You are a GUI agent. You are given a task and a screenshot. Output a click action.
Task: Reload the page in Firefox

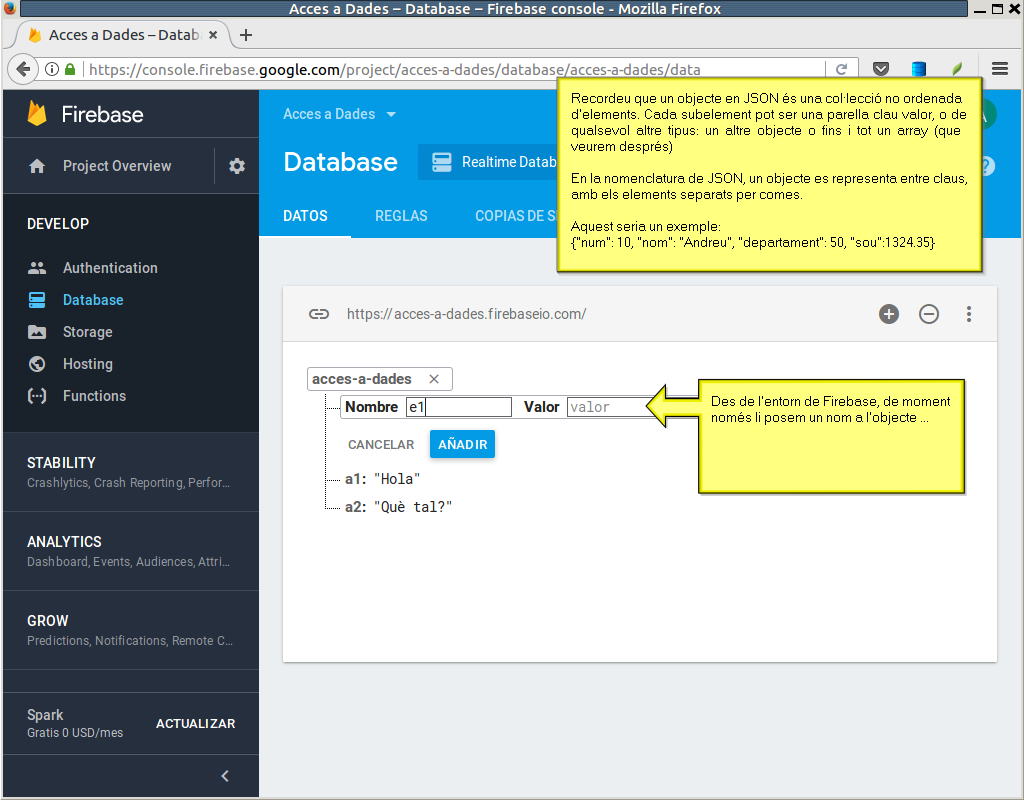pyautogui.click(x=841, y=69)
